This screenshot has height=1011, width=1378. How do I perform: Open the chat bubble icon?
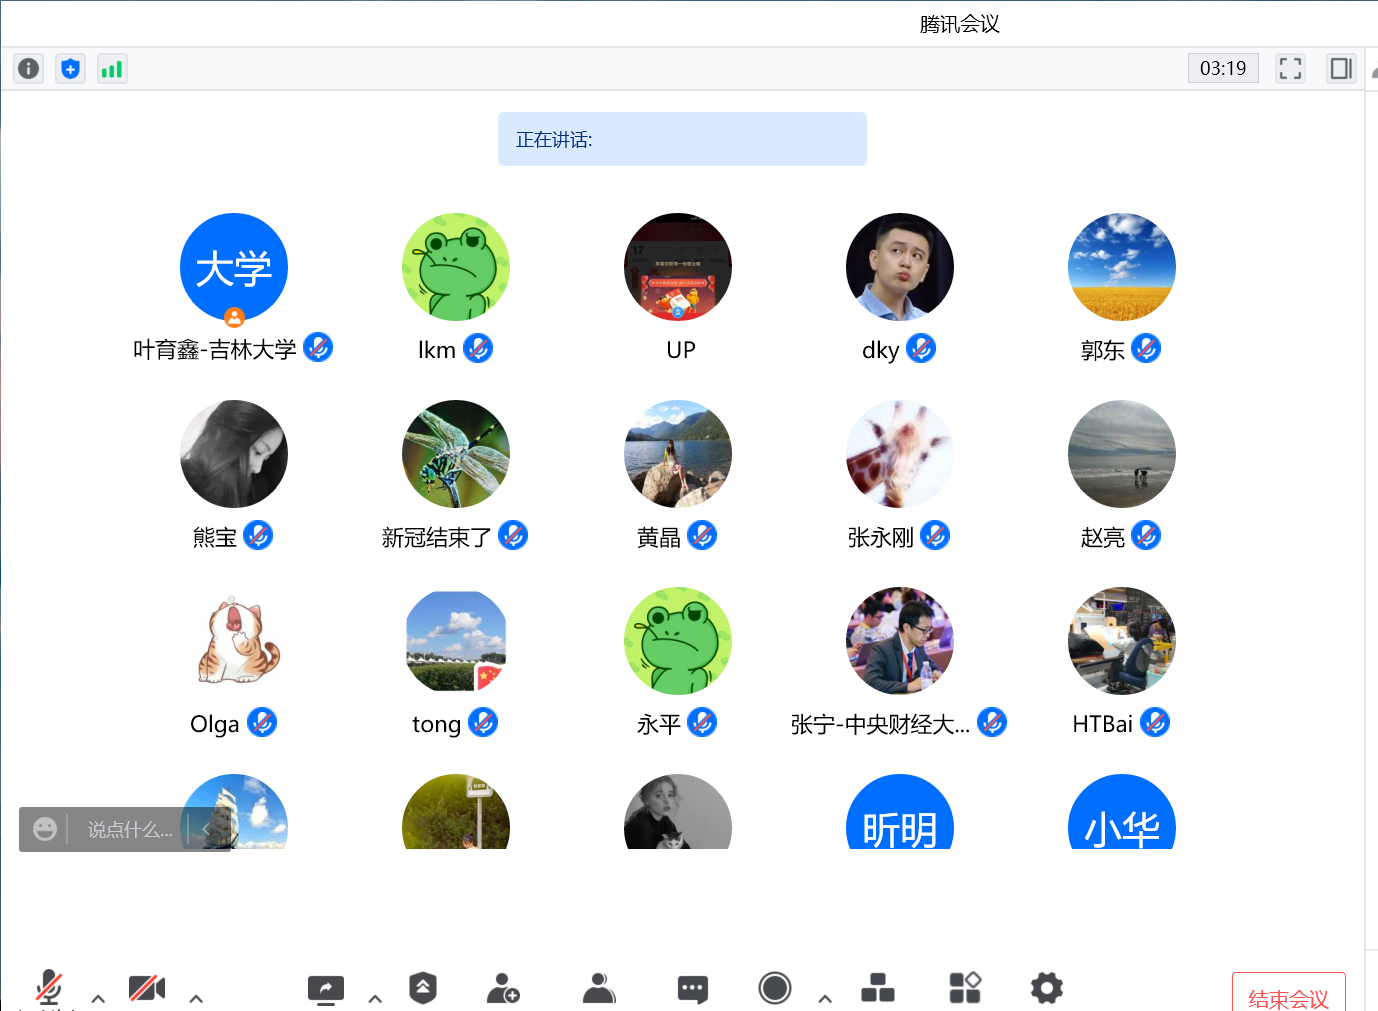693,989
